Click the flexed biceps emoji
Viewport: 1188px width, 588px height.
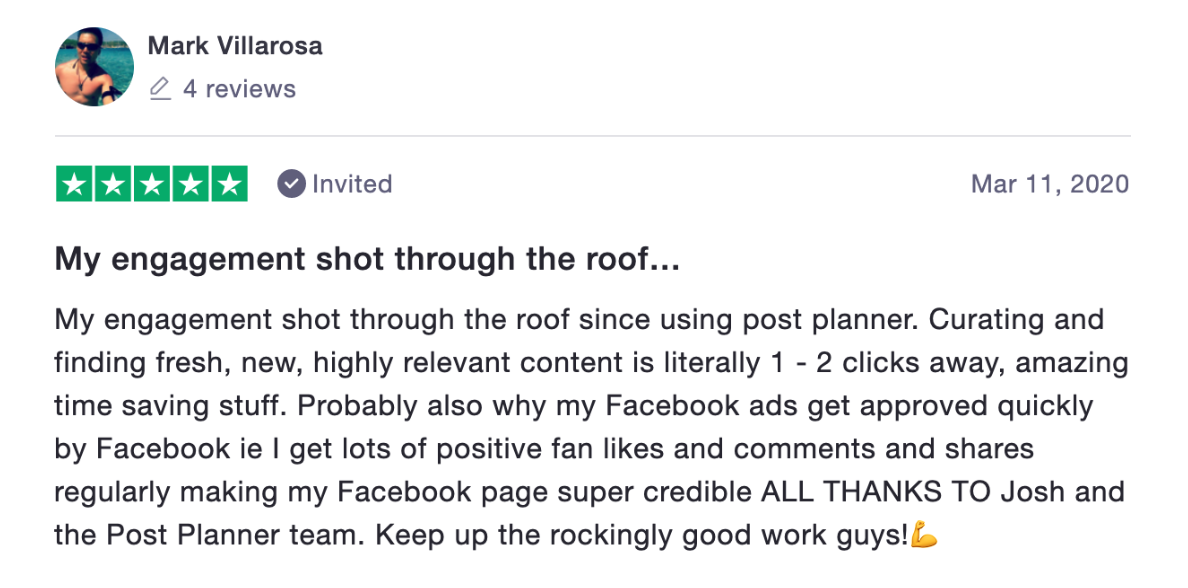pos(924,536)
